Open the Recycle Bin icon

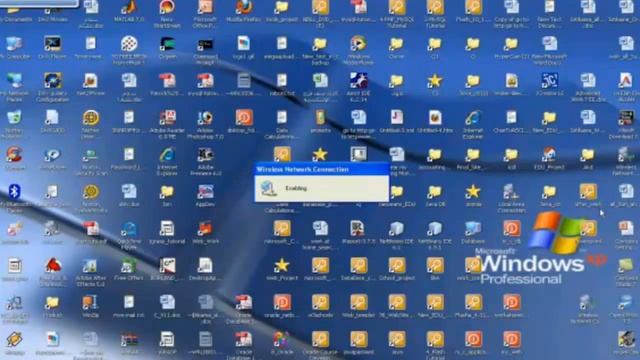[x=14, y=118]
